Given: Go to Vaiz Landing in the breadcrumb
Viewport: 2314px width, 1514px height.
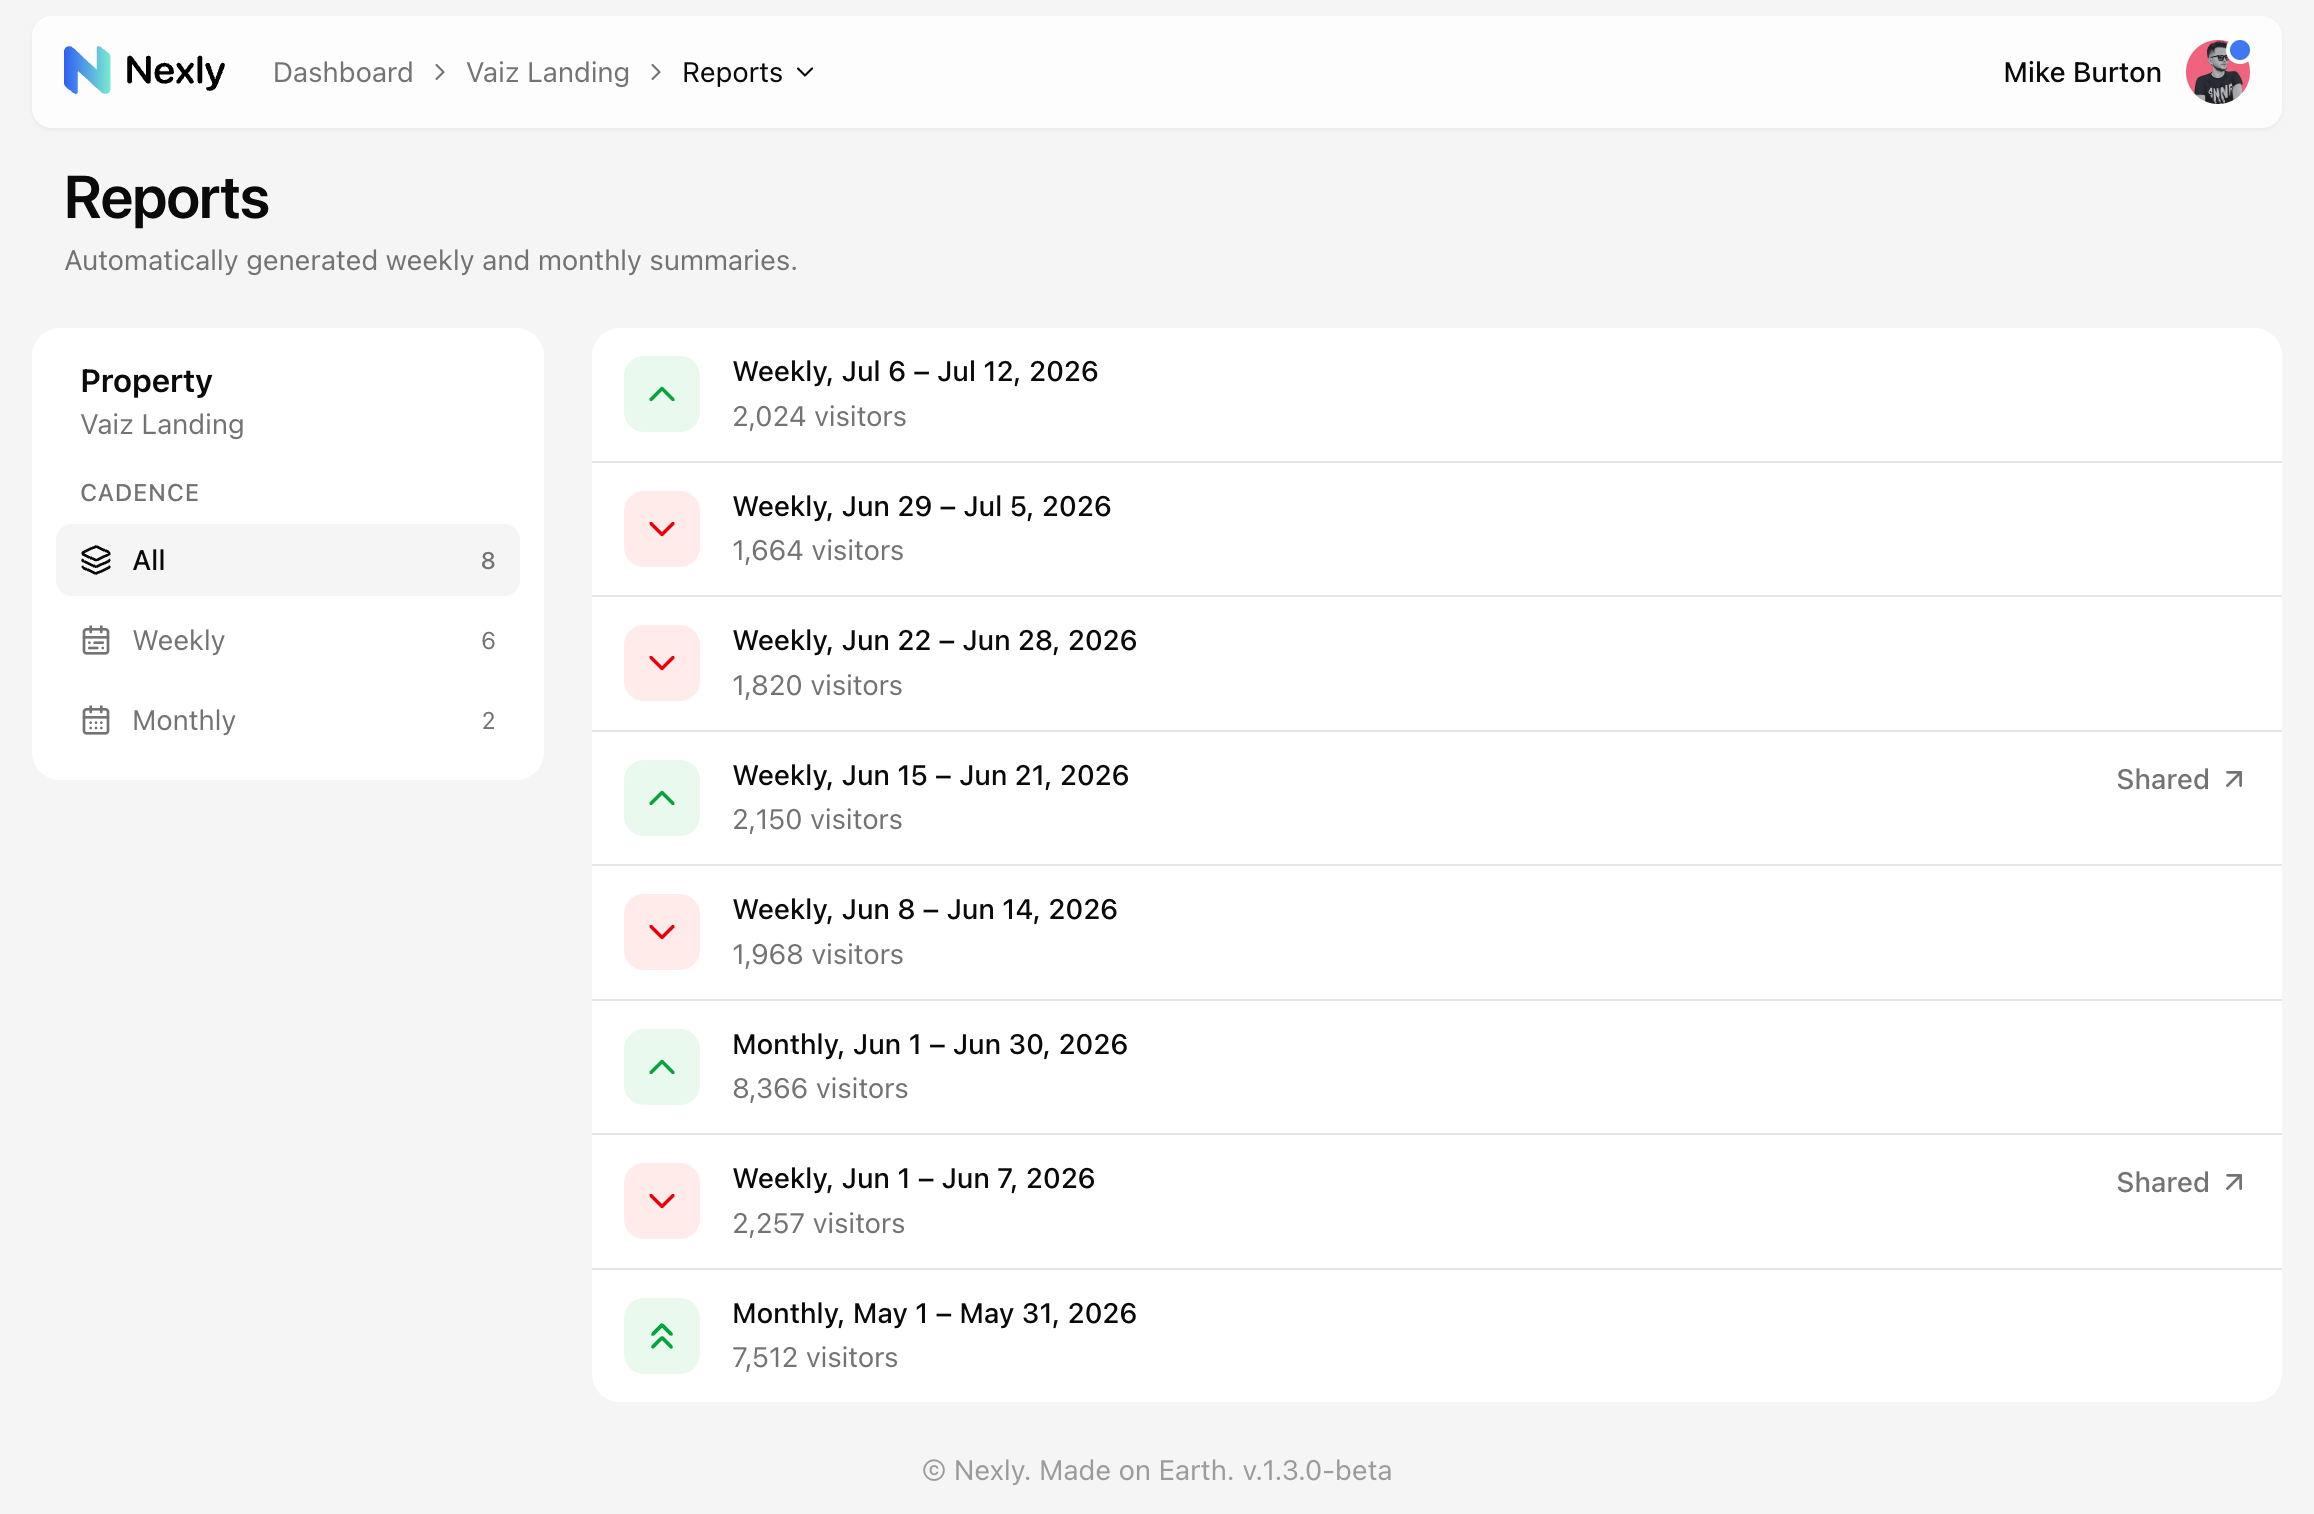Looking at the screenshot, I should pos(548,72).
